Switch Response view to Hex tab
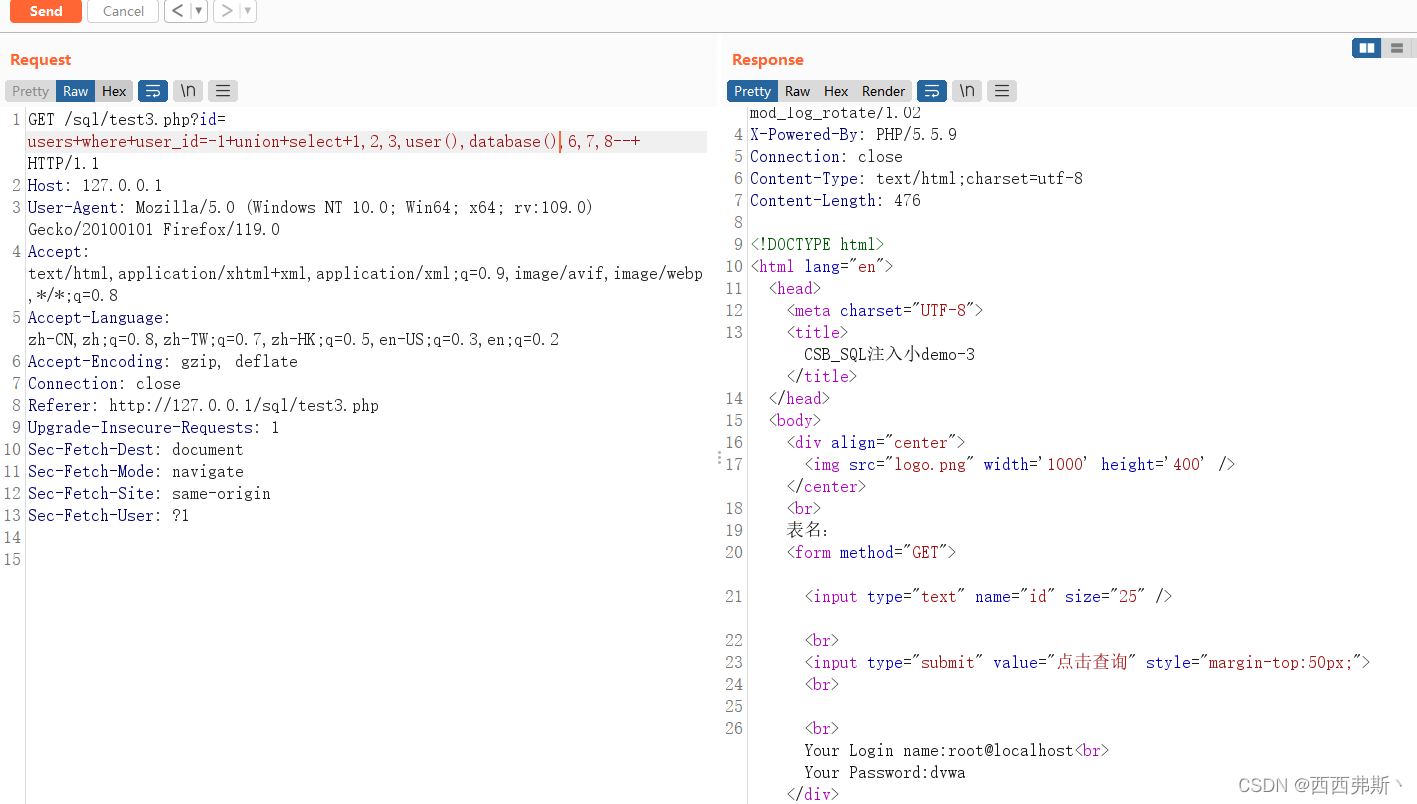Screen dimensions: 1417x804 [x=836, y=91]
